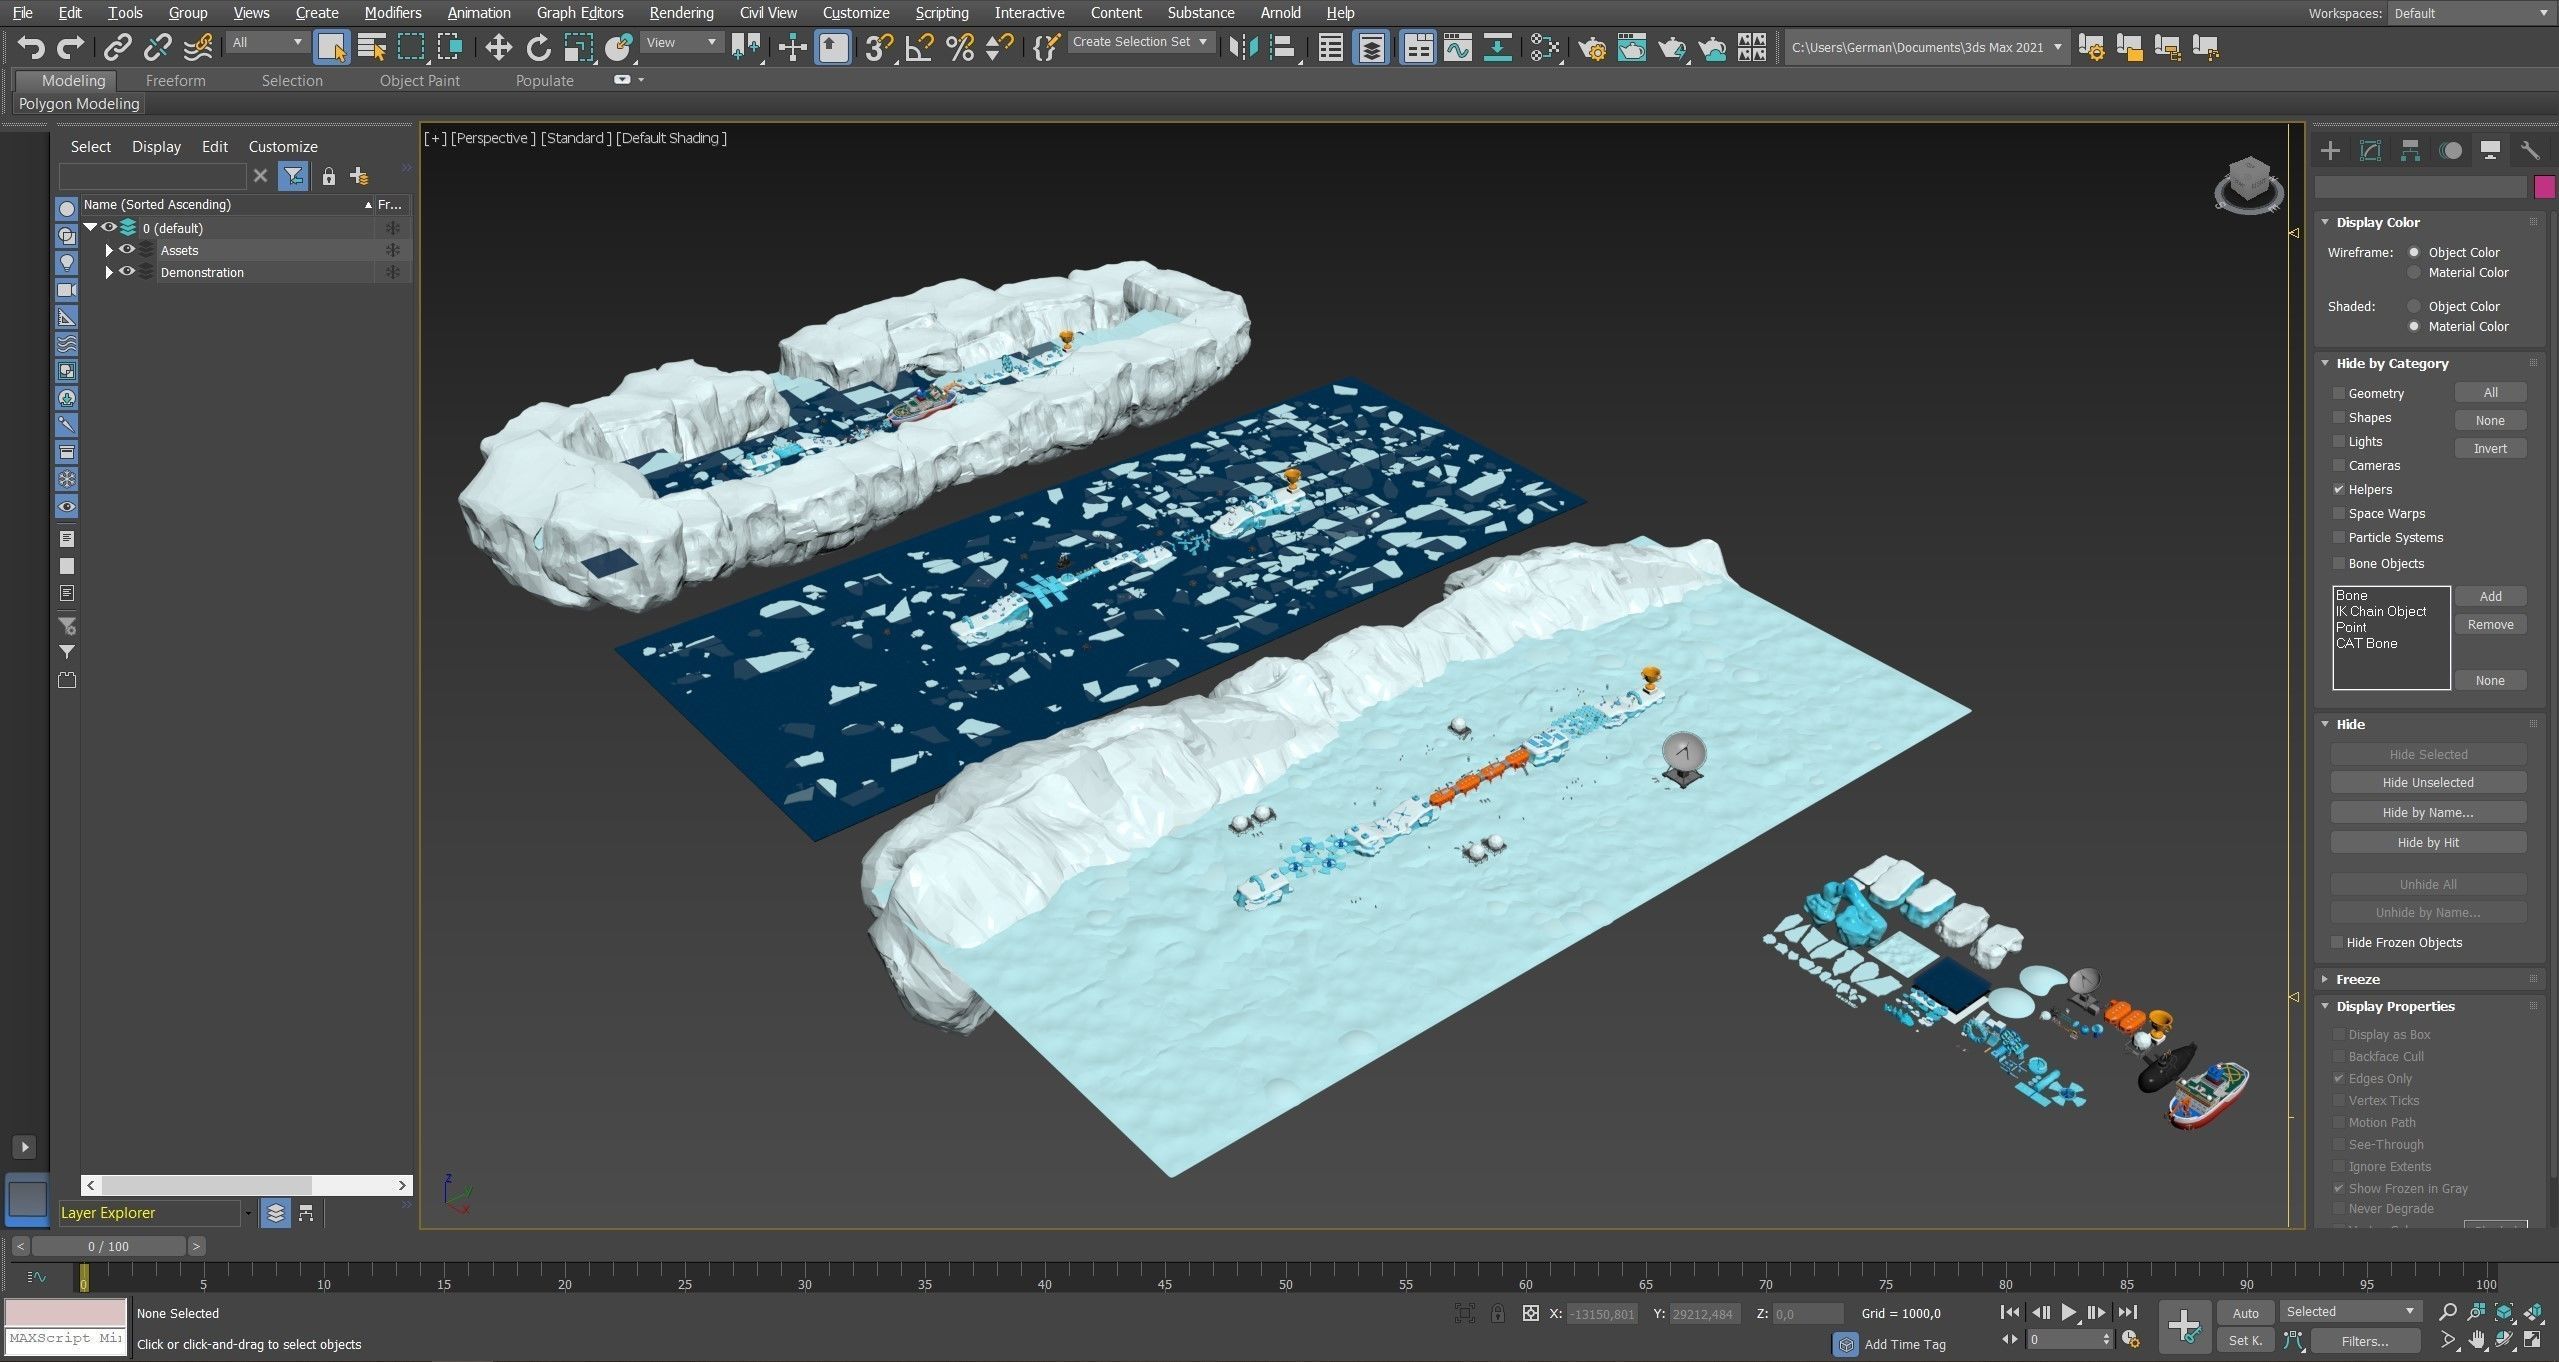The image size is (2559, 1362).
Task: Select Shaded Object Color radio button
Action: 2413,306
